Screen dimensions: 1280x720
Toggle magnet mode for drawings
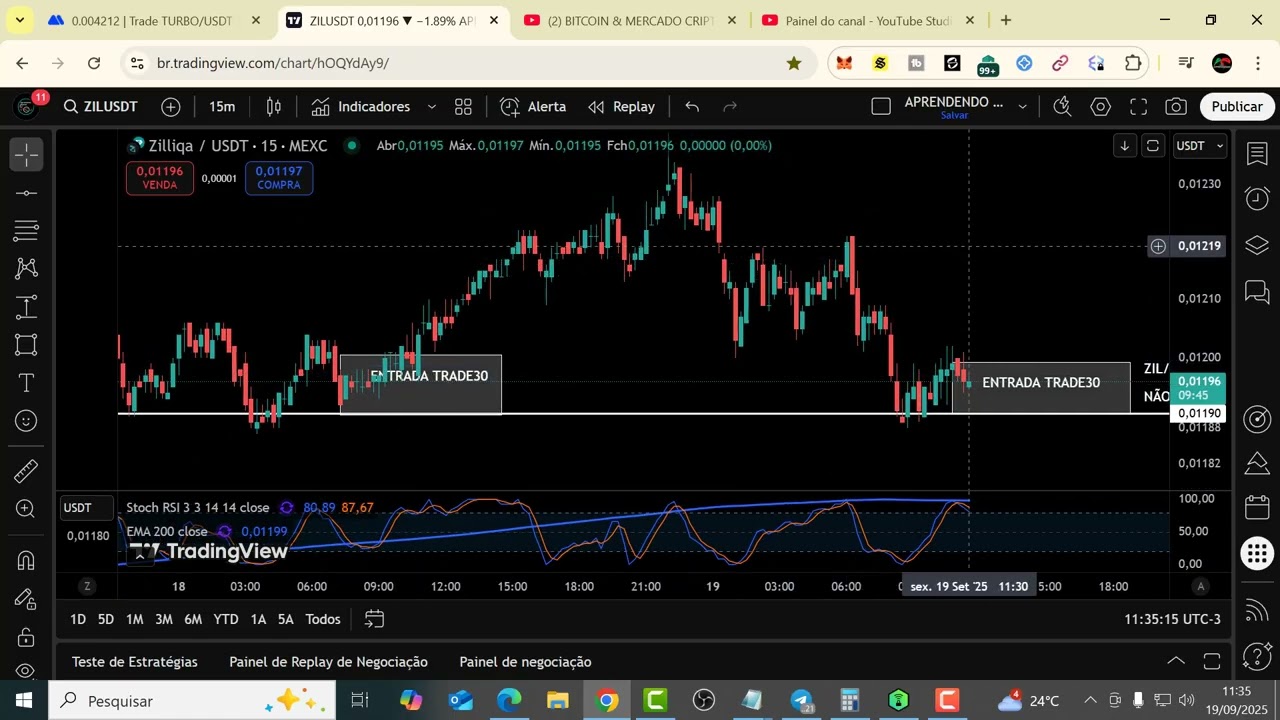click(x=26, y=560)
